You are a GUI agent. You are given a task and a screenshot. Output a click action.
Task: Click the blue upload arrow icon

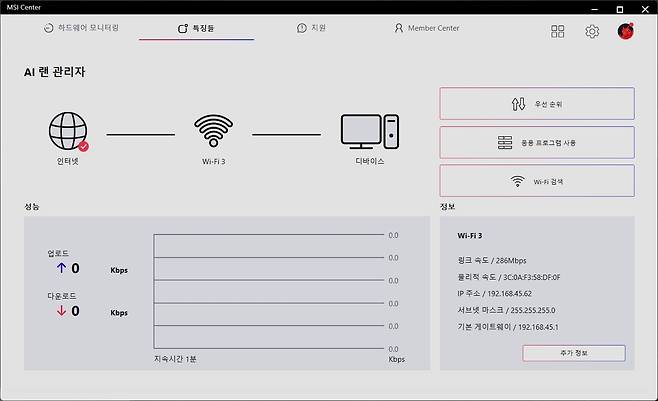click(59, 268)
